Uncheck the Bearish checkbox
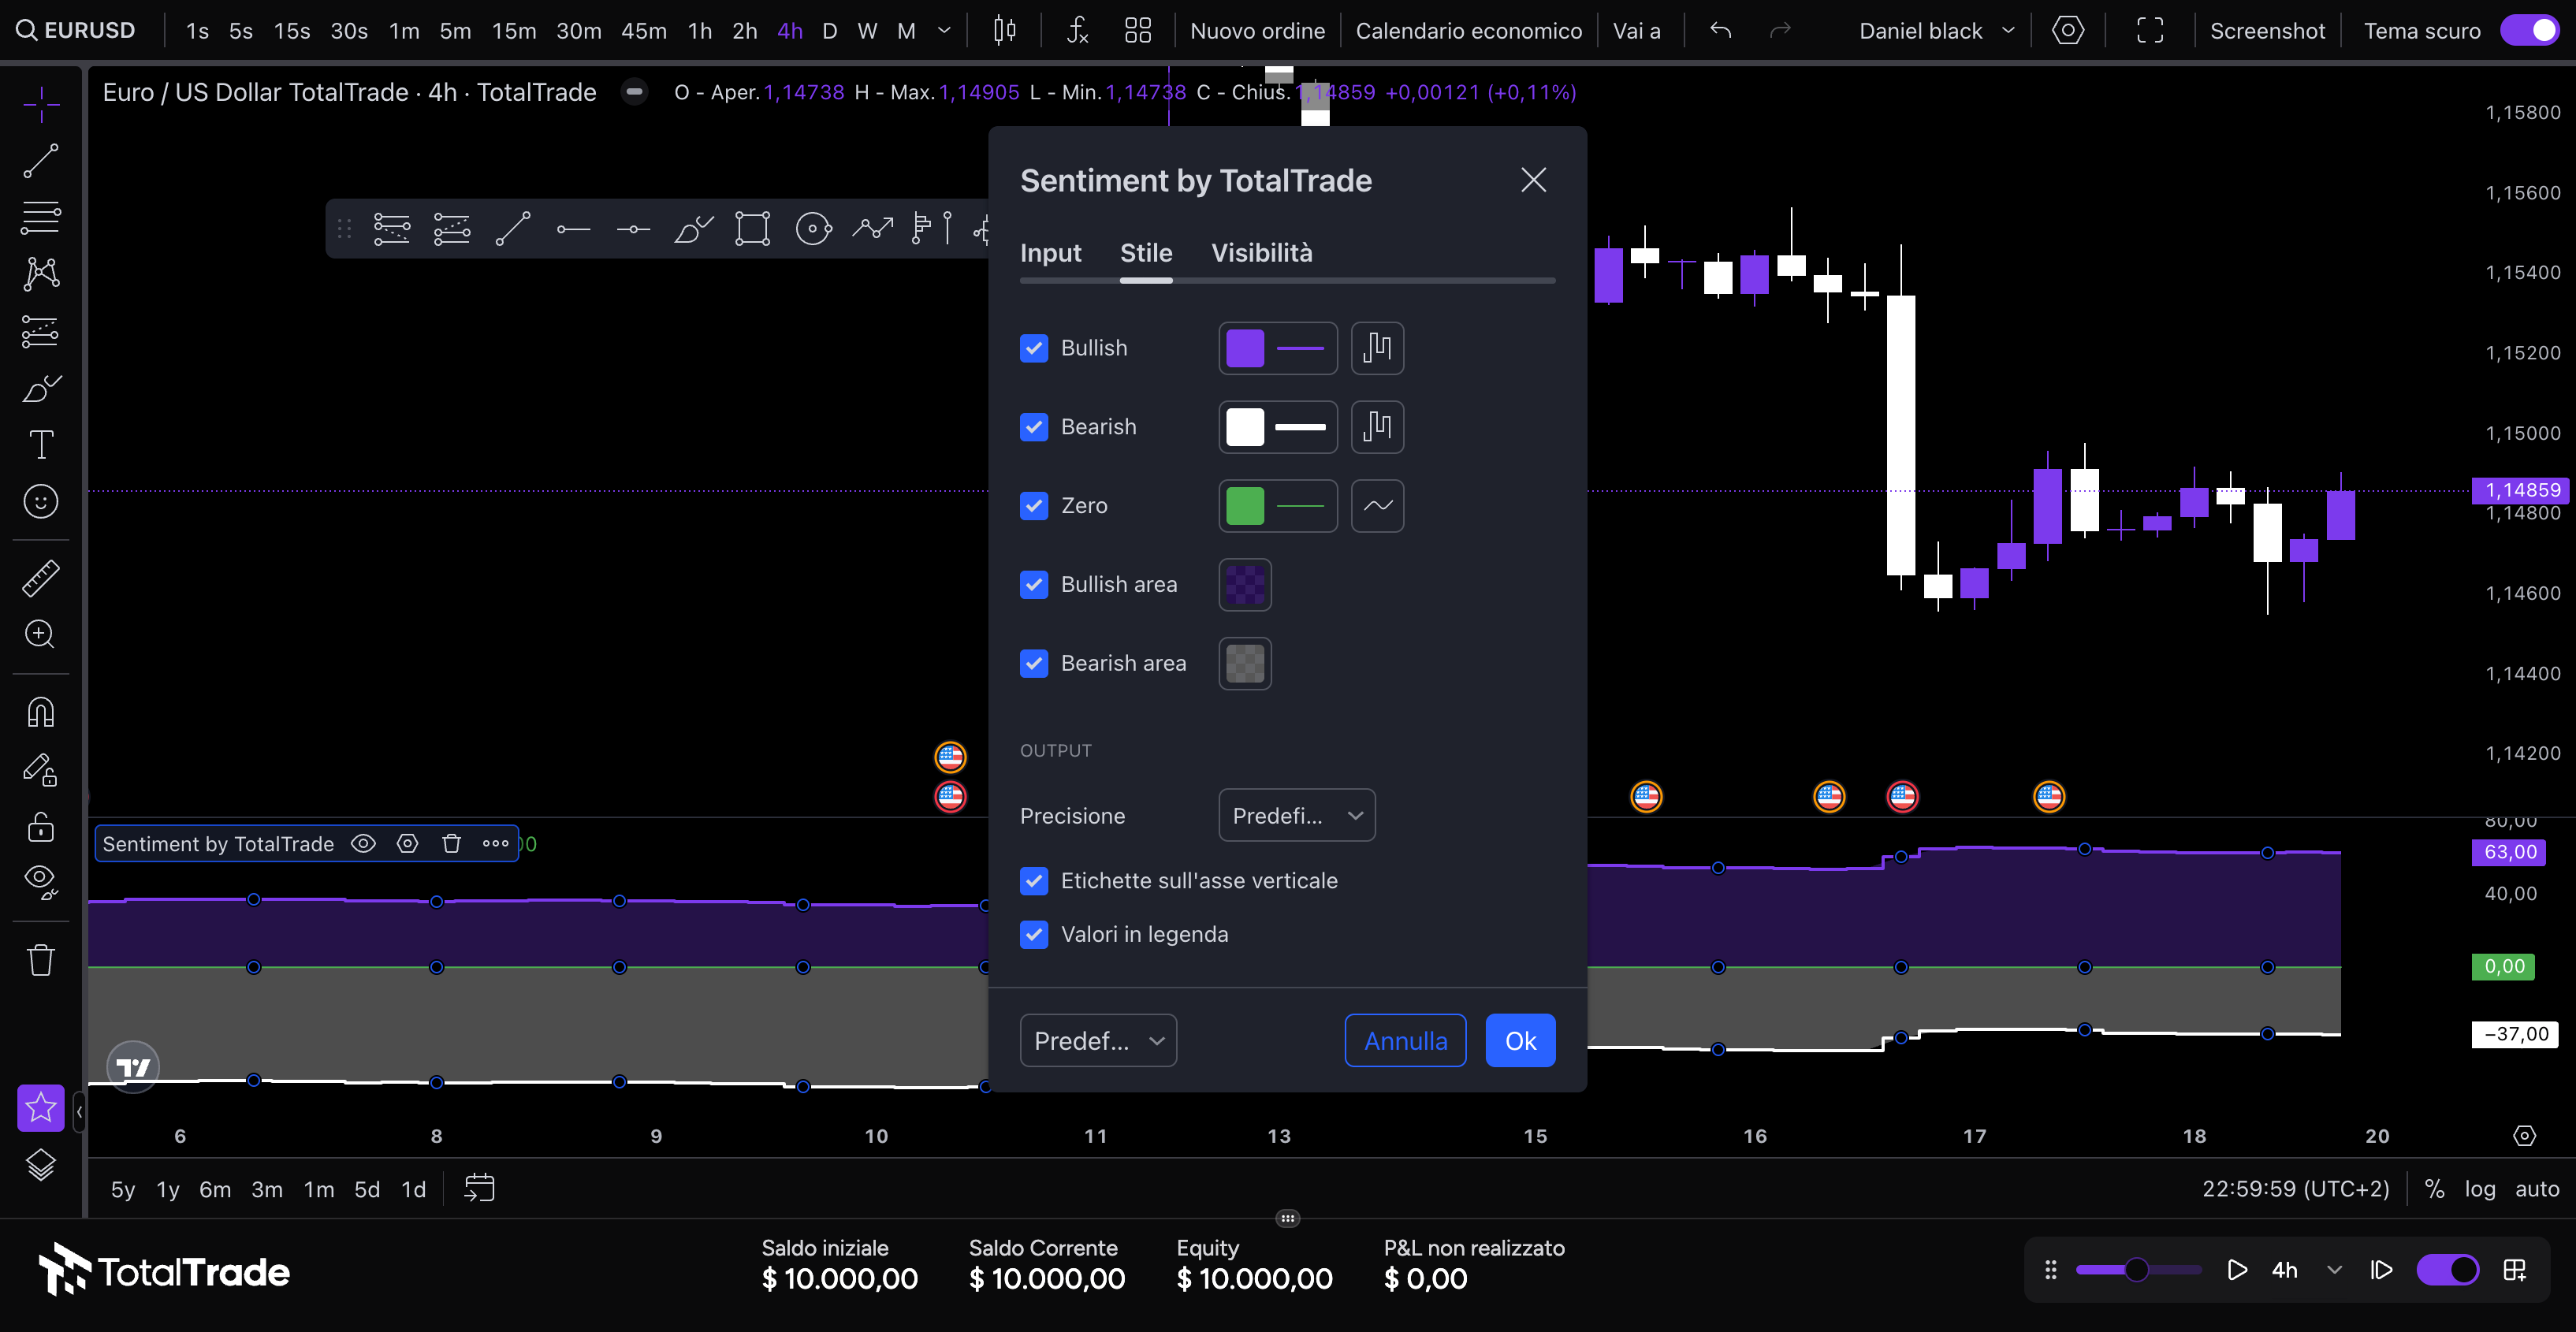The height and width of the screenshot is (1332, 2576). (x=1034, y=427)
